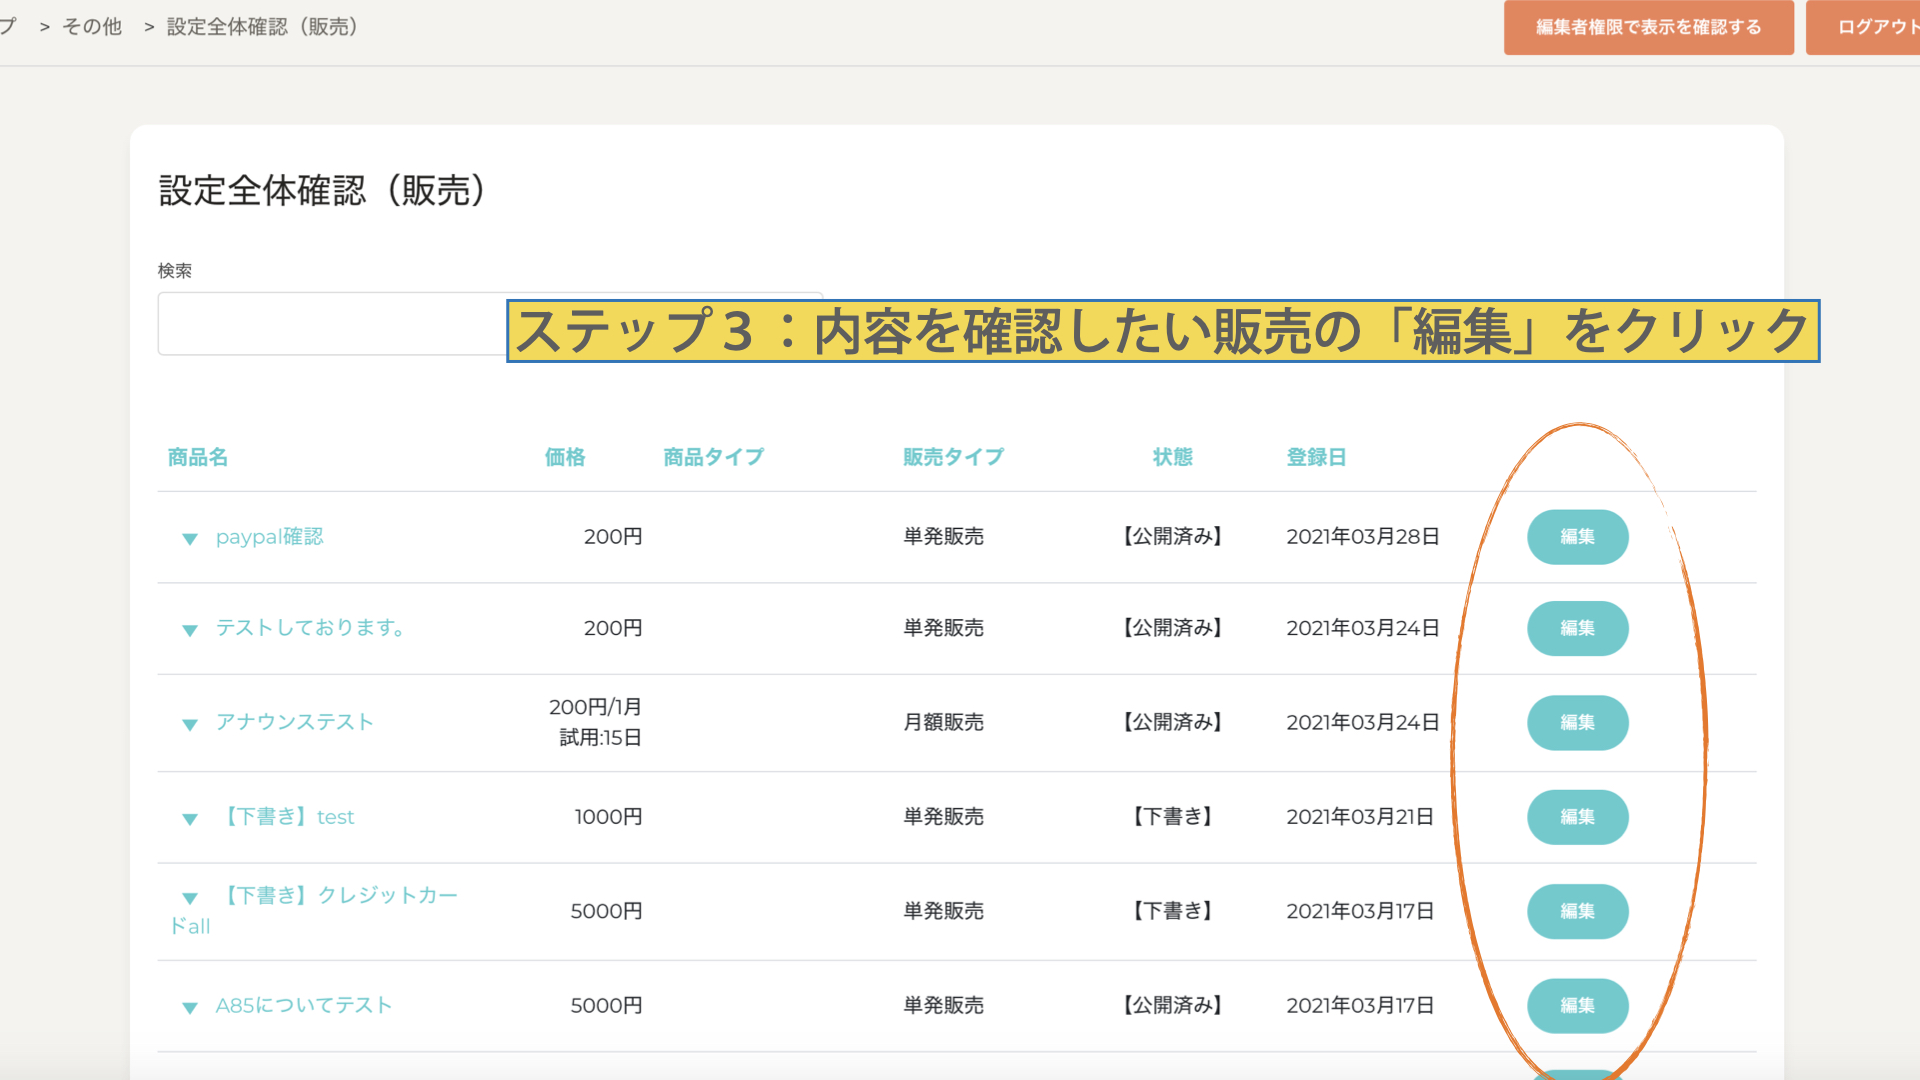Image resolution: width=1920 pixels, height=1080 pixels.
Task: Expand the 【下書き】test row arrow
Action: 189,819
